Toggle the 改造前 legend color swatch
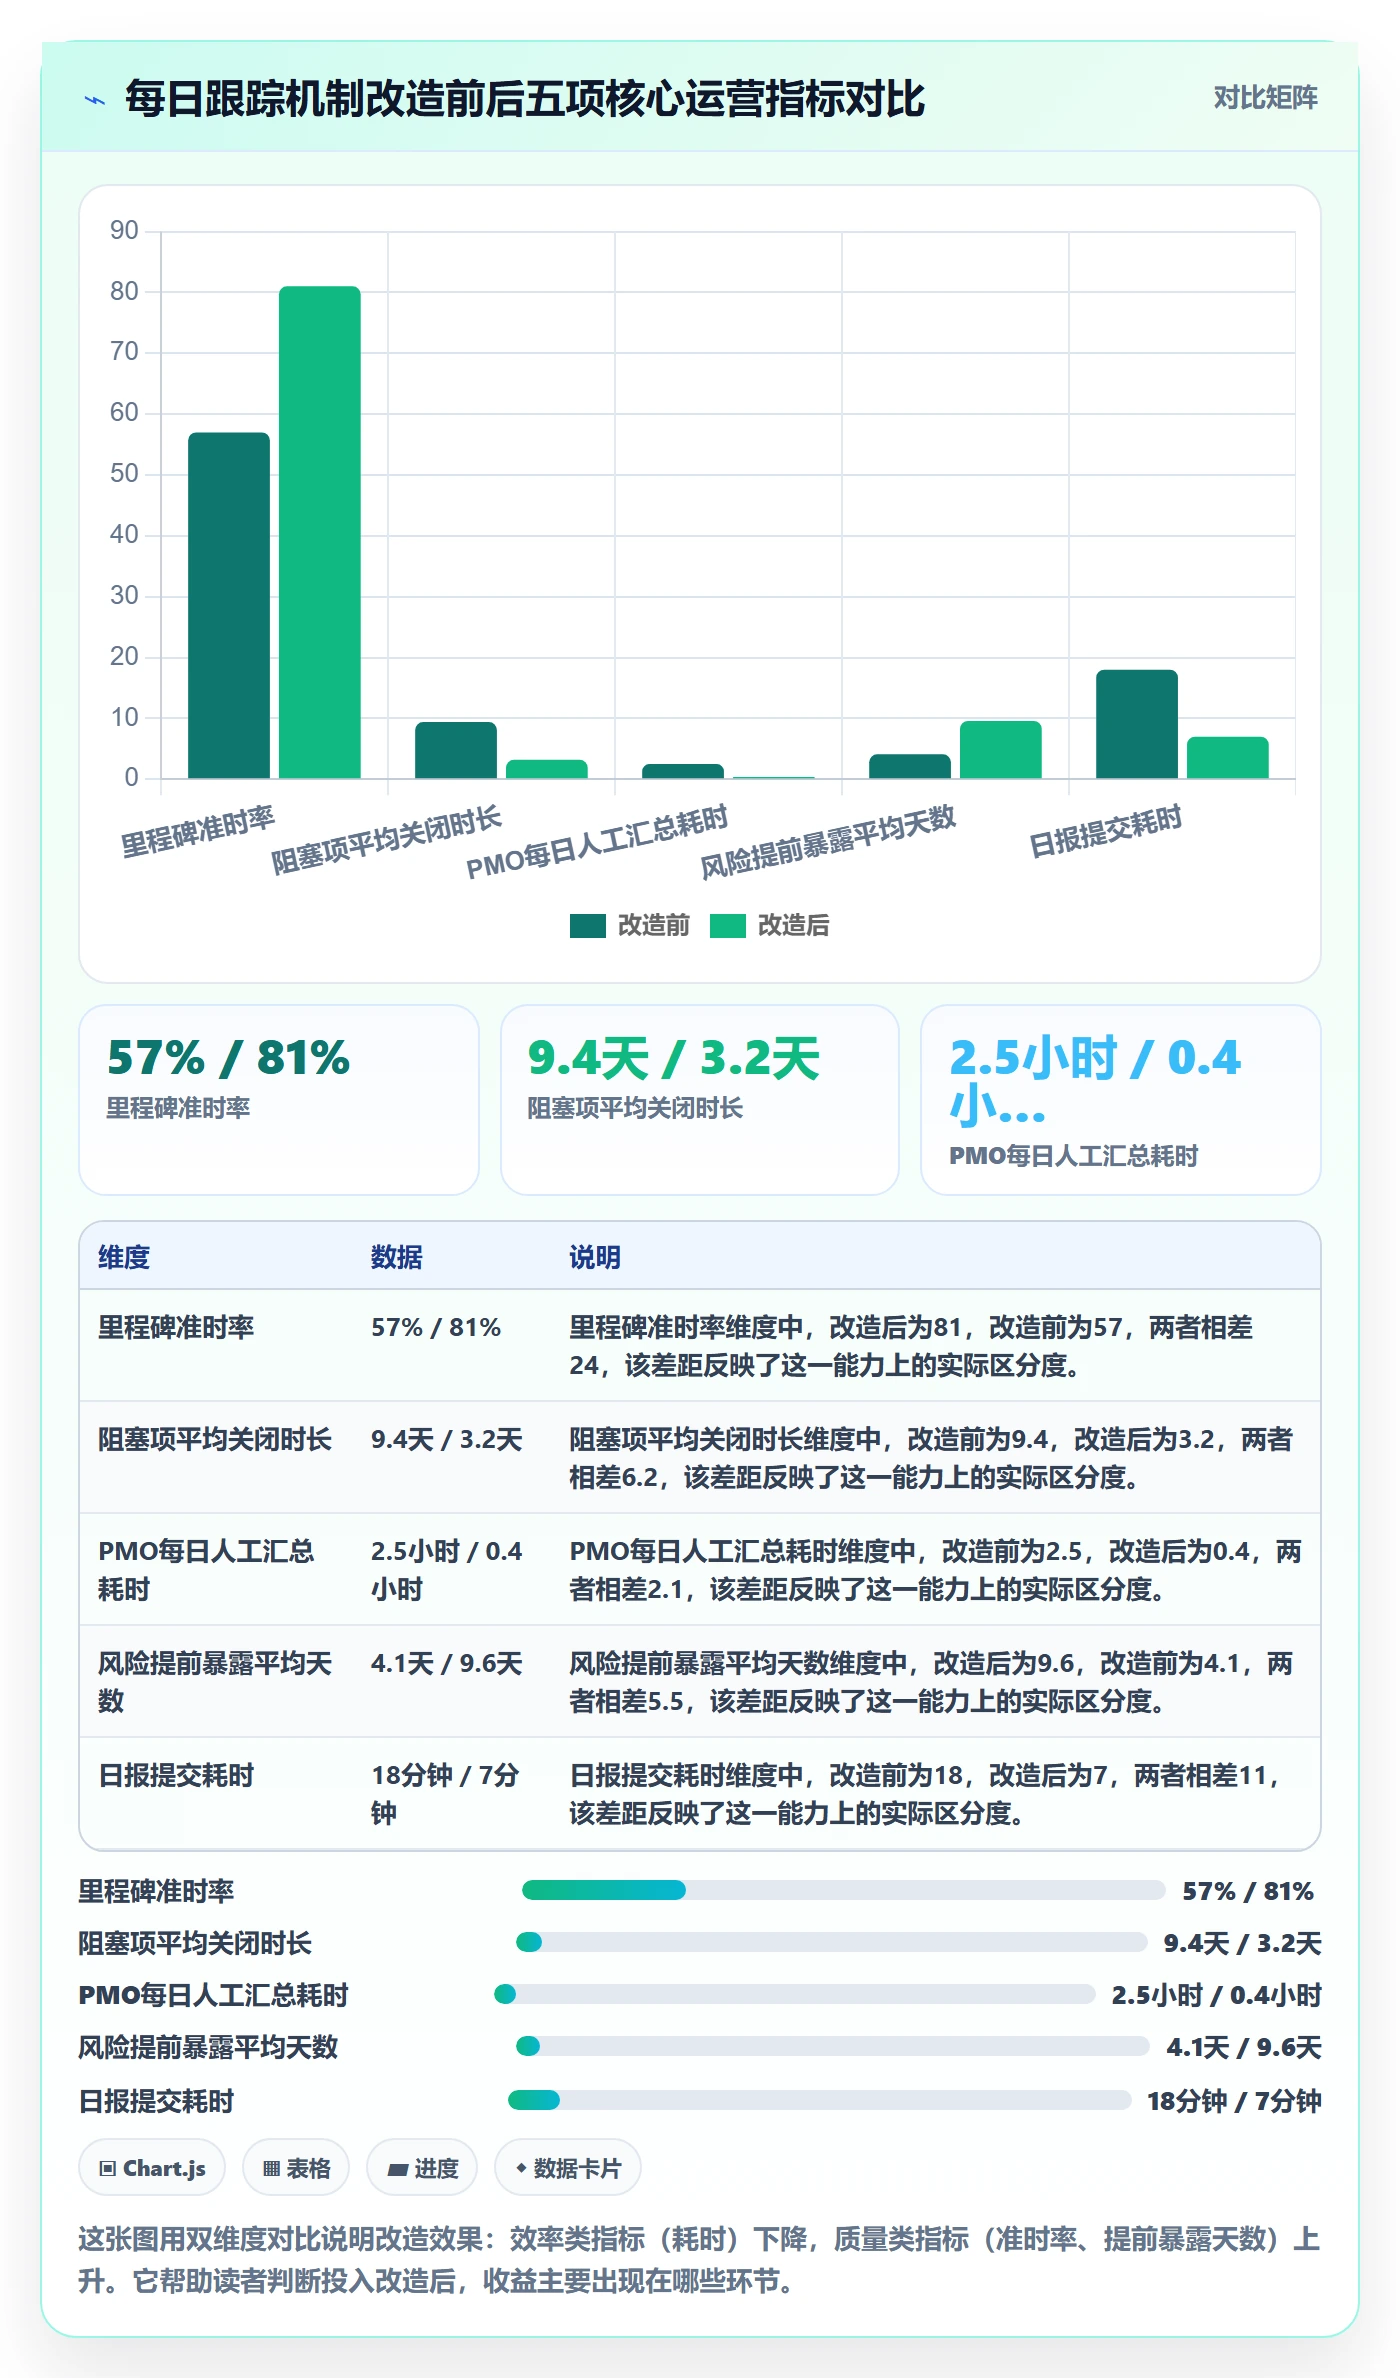1400x2378 pixels. point(588,926)
